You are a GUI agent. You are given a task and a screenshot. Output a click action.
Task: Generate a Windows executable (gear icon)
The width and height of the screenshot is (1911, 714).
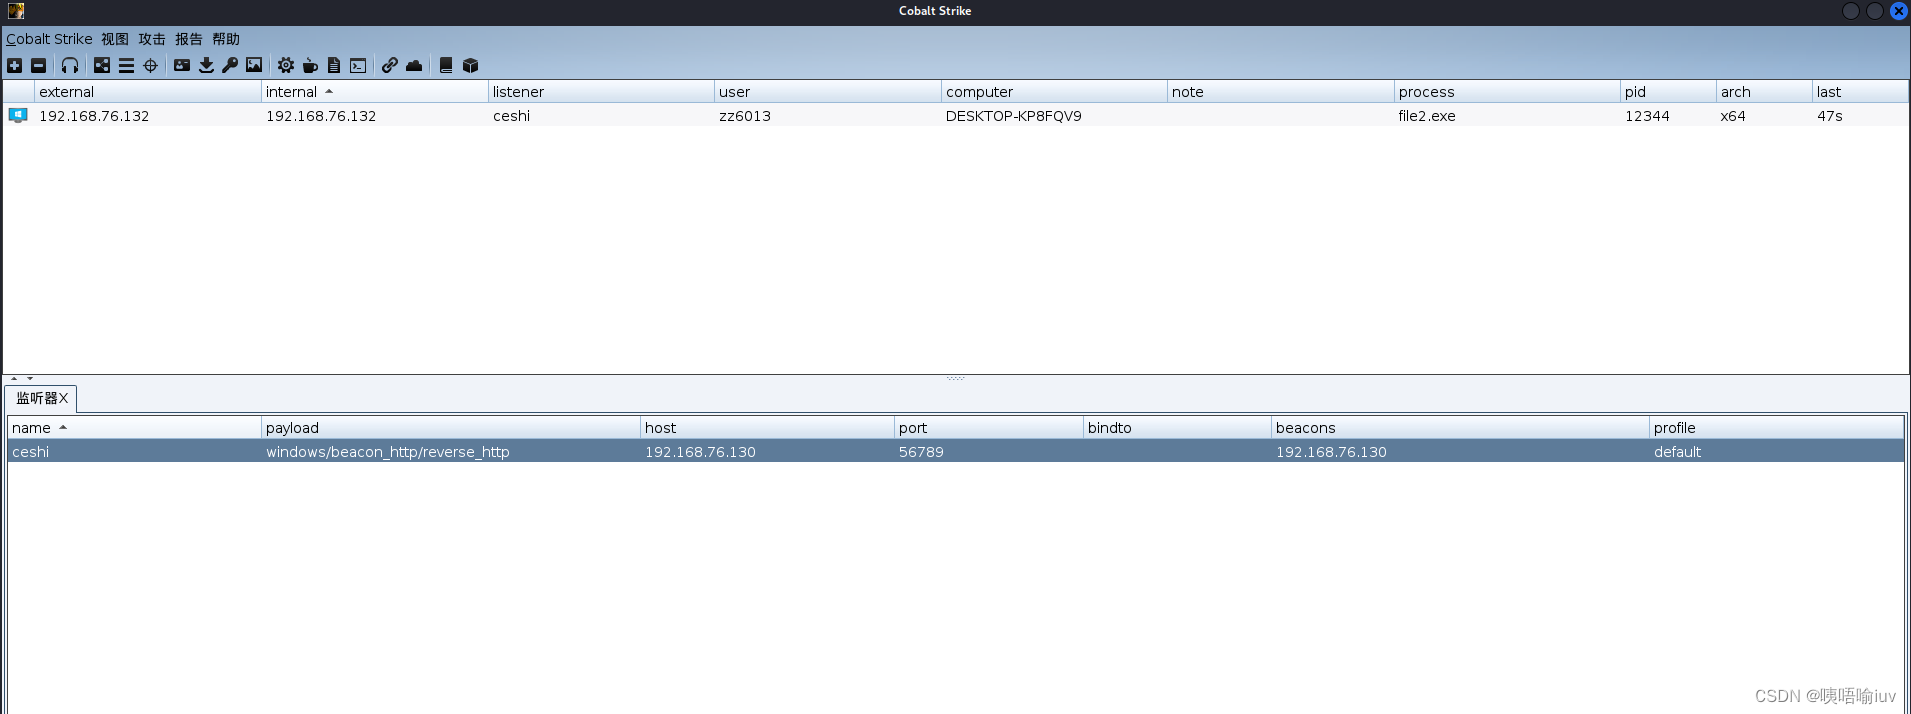click(x=286, y=65)
